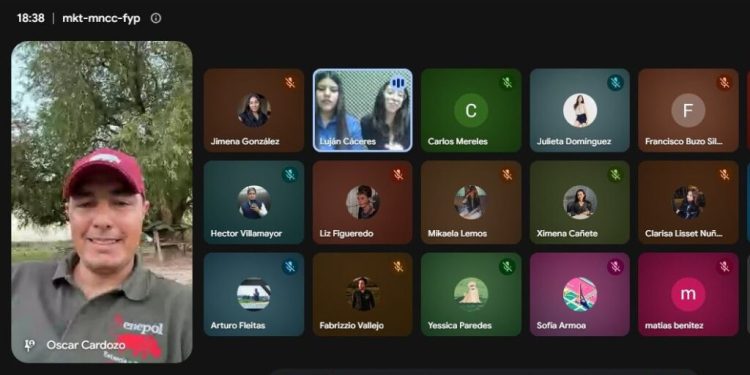Click Julieta Domínguez's profile photo
The height and width of the screenshot is (375, 750).
pos(580,110)
